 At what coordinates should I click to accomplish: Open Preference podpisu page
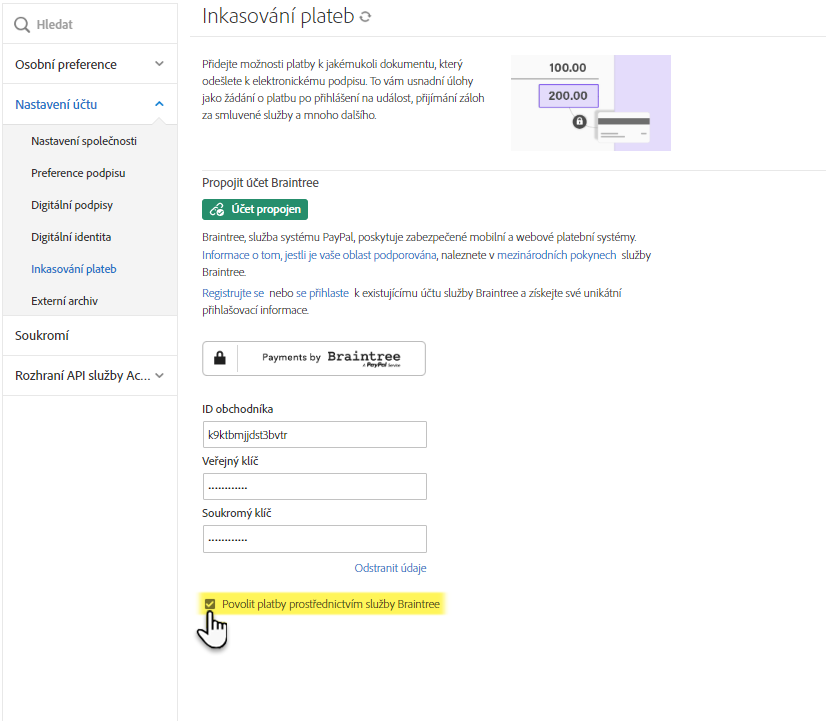click(78, 173)
